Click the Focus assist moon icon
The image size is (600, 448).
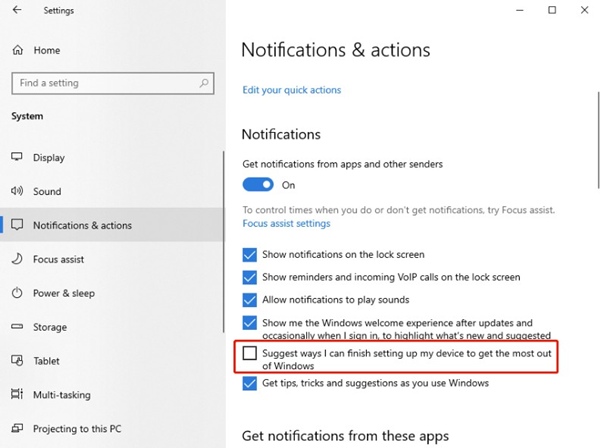[x=17, y=259]
